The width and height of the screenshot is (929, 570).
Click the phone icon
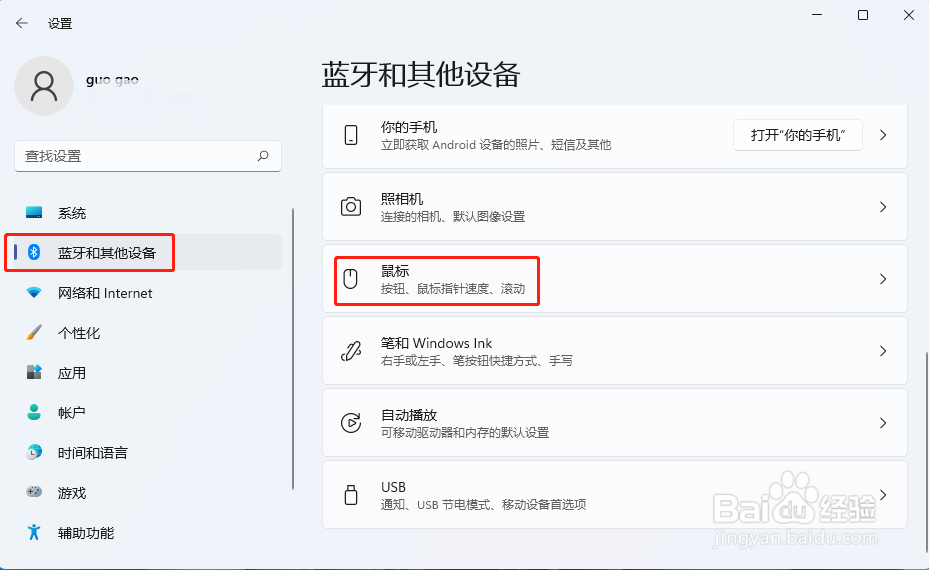(351, 135)
